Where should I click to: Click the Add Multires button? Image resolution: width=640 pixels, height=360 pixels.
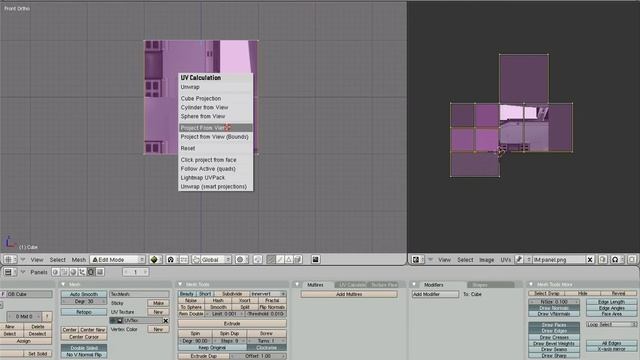click(349, 294)
